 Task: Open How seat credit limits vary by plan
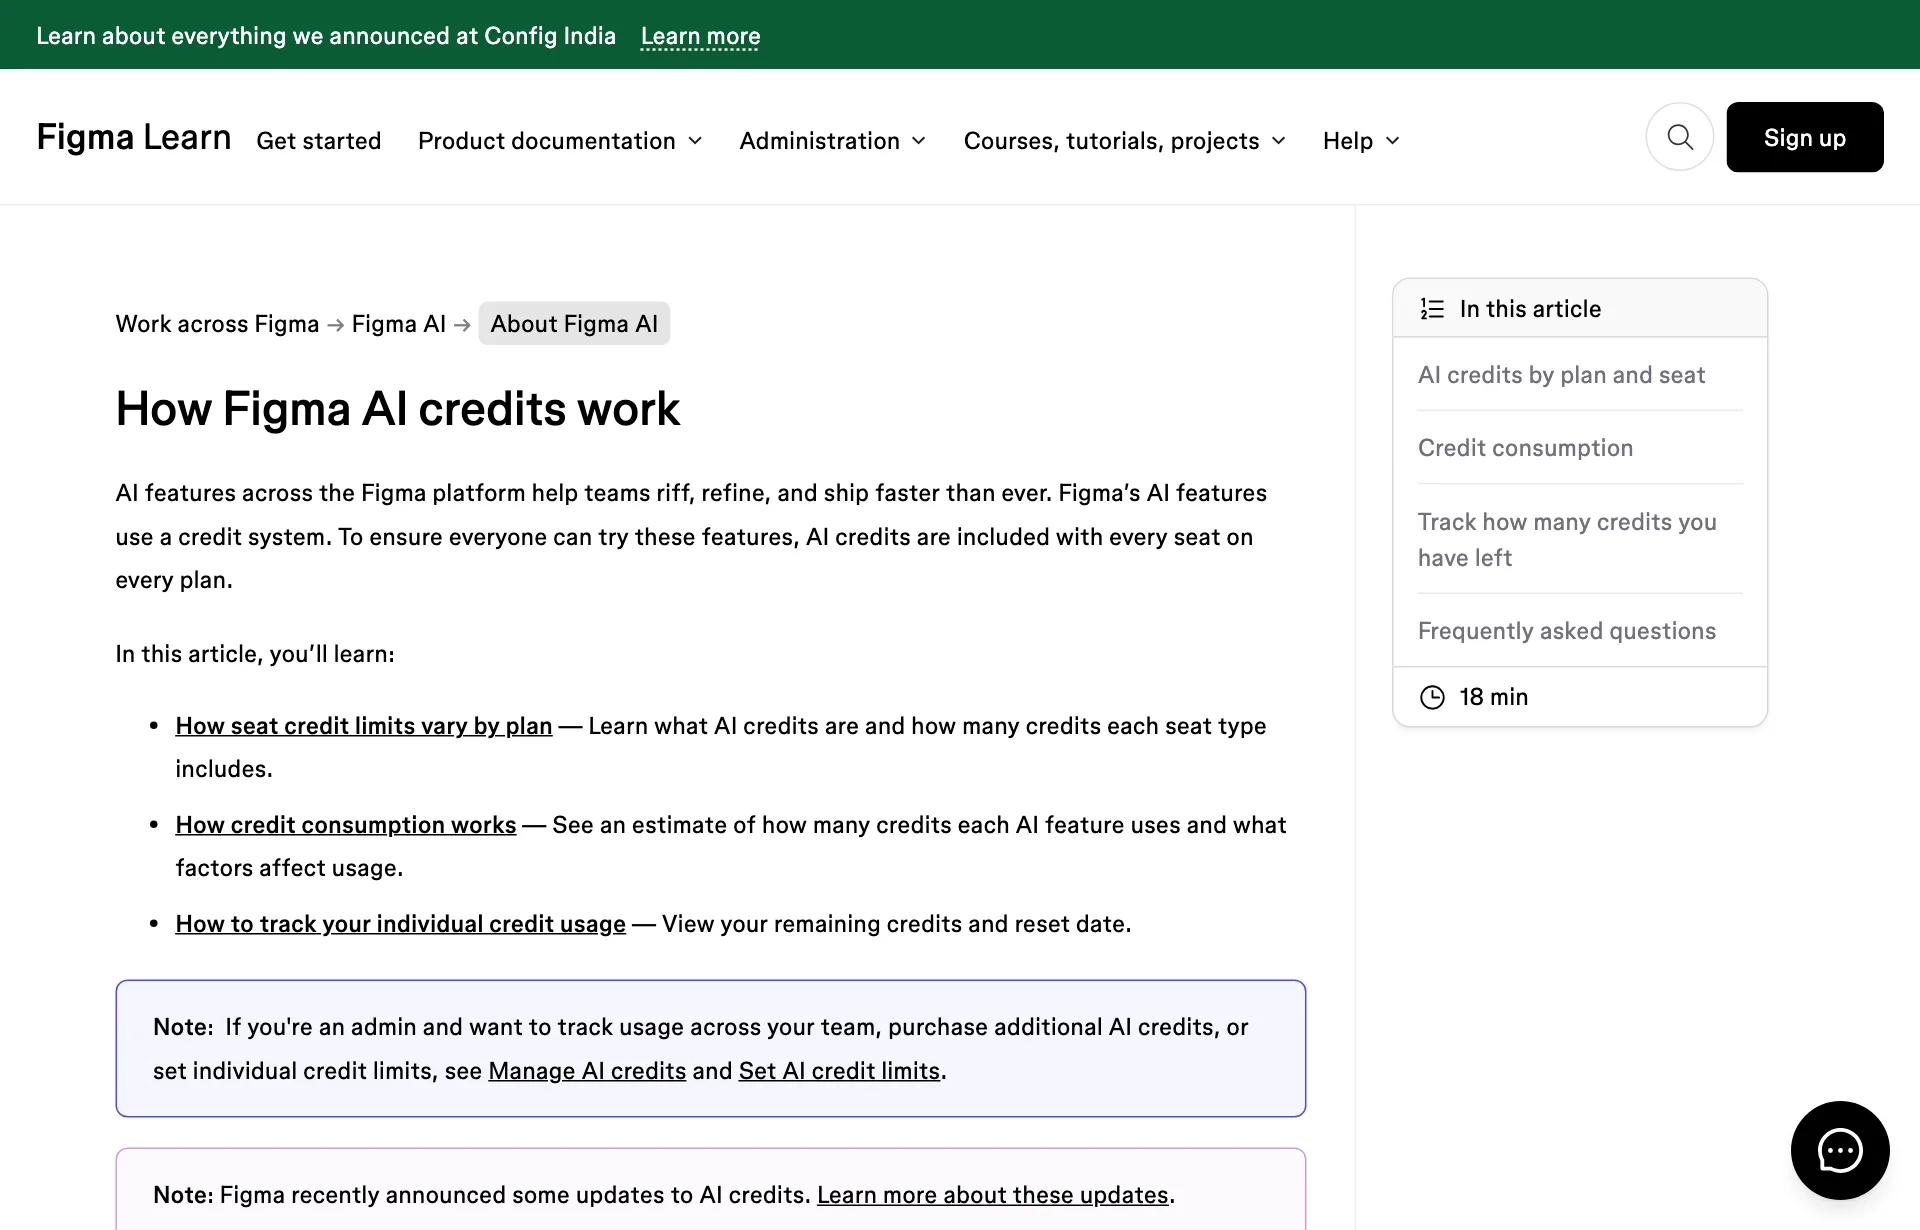(x=364, y=726)
